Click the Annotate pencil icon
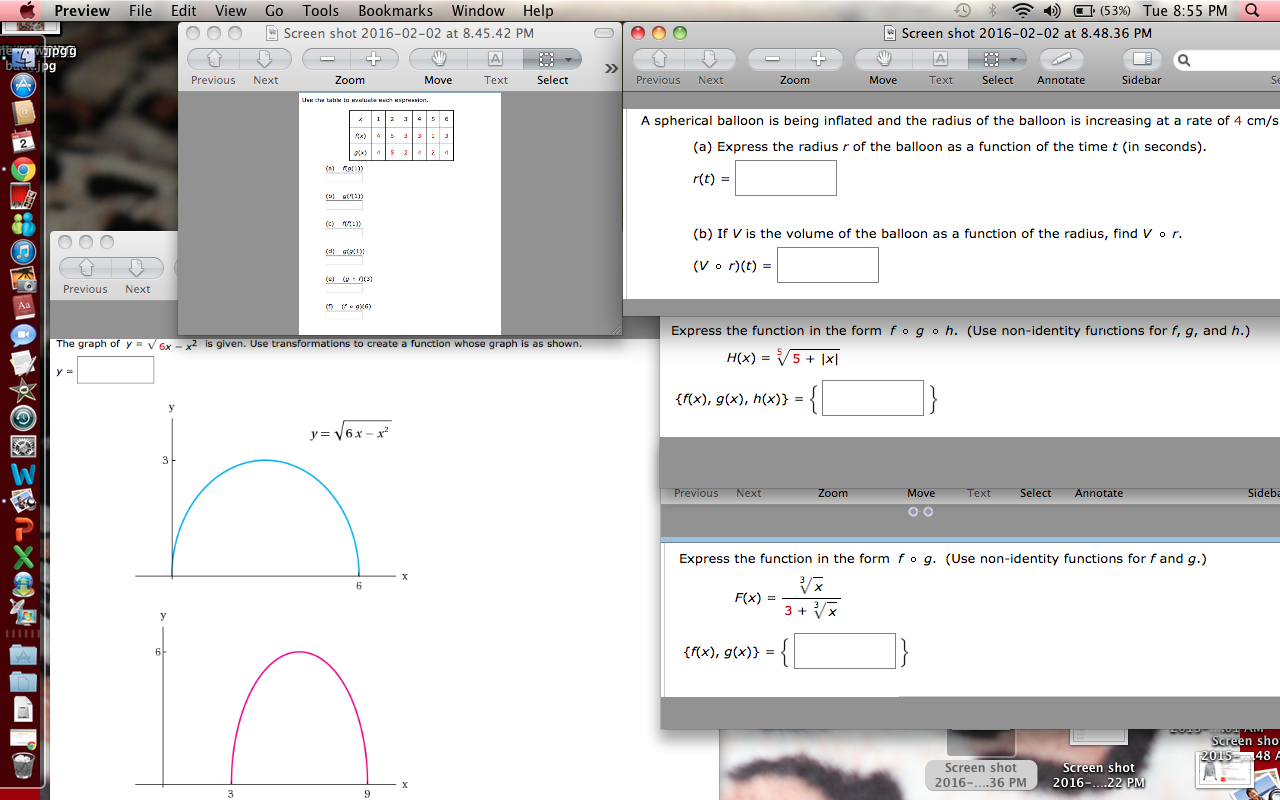The width and height of the screenshot is (1280, 800). click(1060, 59)
